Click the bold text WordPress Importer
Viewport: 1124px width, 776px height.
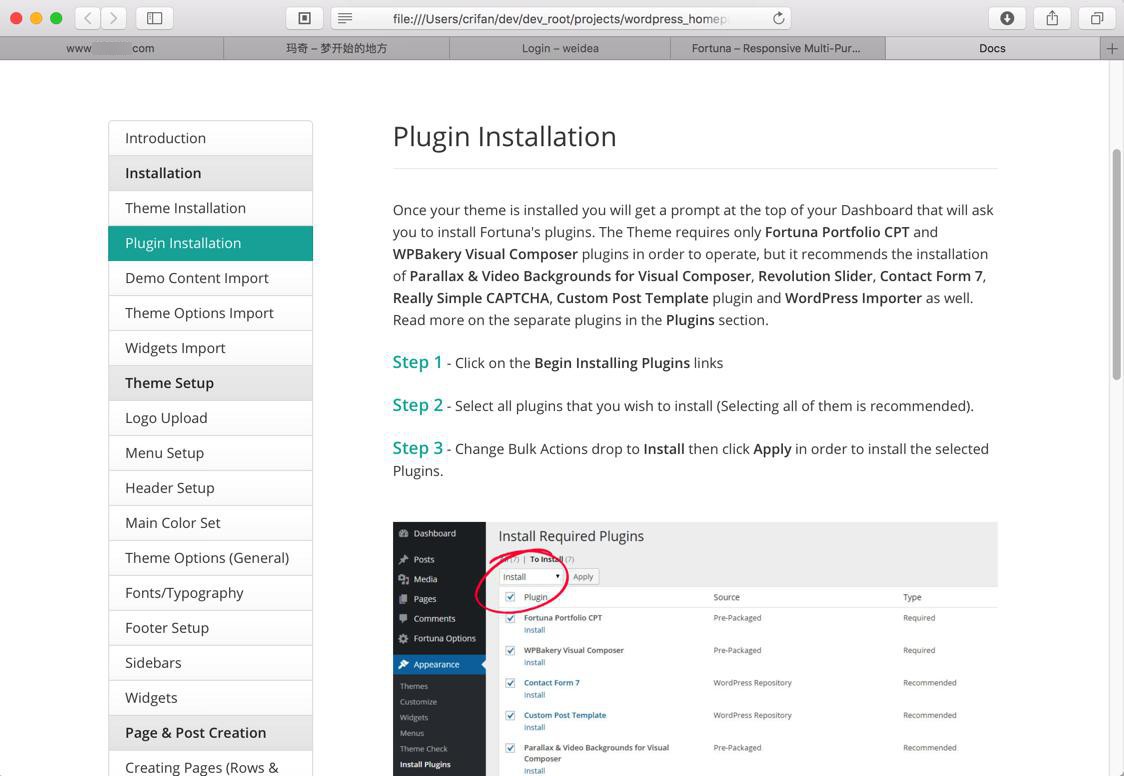point(853,298)
